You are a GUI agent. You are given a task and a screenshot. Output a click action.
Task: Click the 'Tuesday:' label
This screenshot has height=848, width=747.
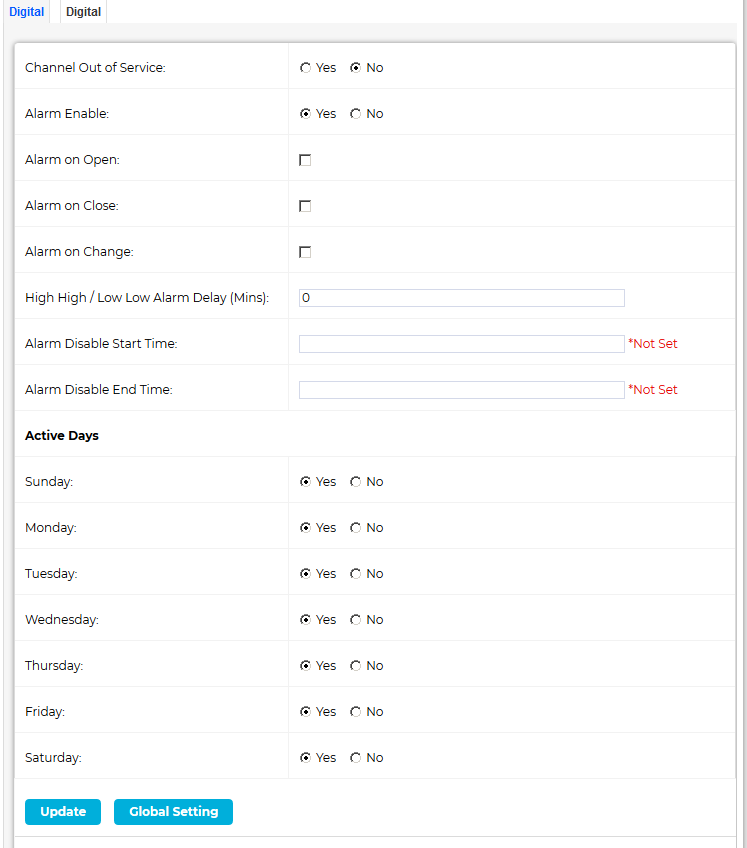pos(51,573)
